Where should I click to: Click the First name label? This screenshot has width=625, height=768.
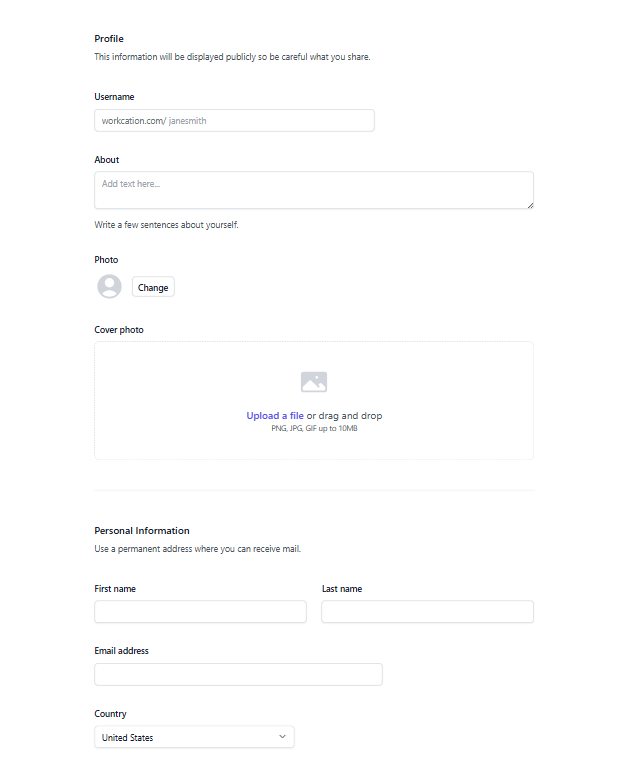(x=115, y=589)
